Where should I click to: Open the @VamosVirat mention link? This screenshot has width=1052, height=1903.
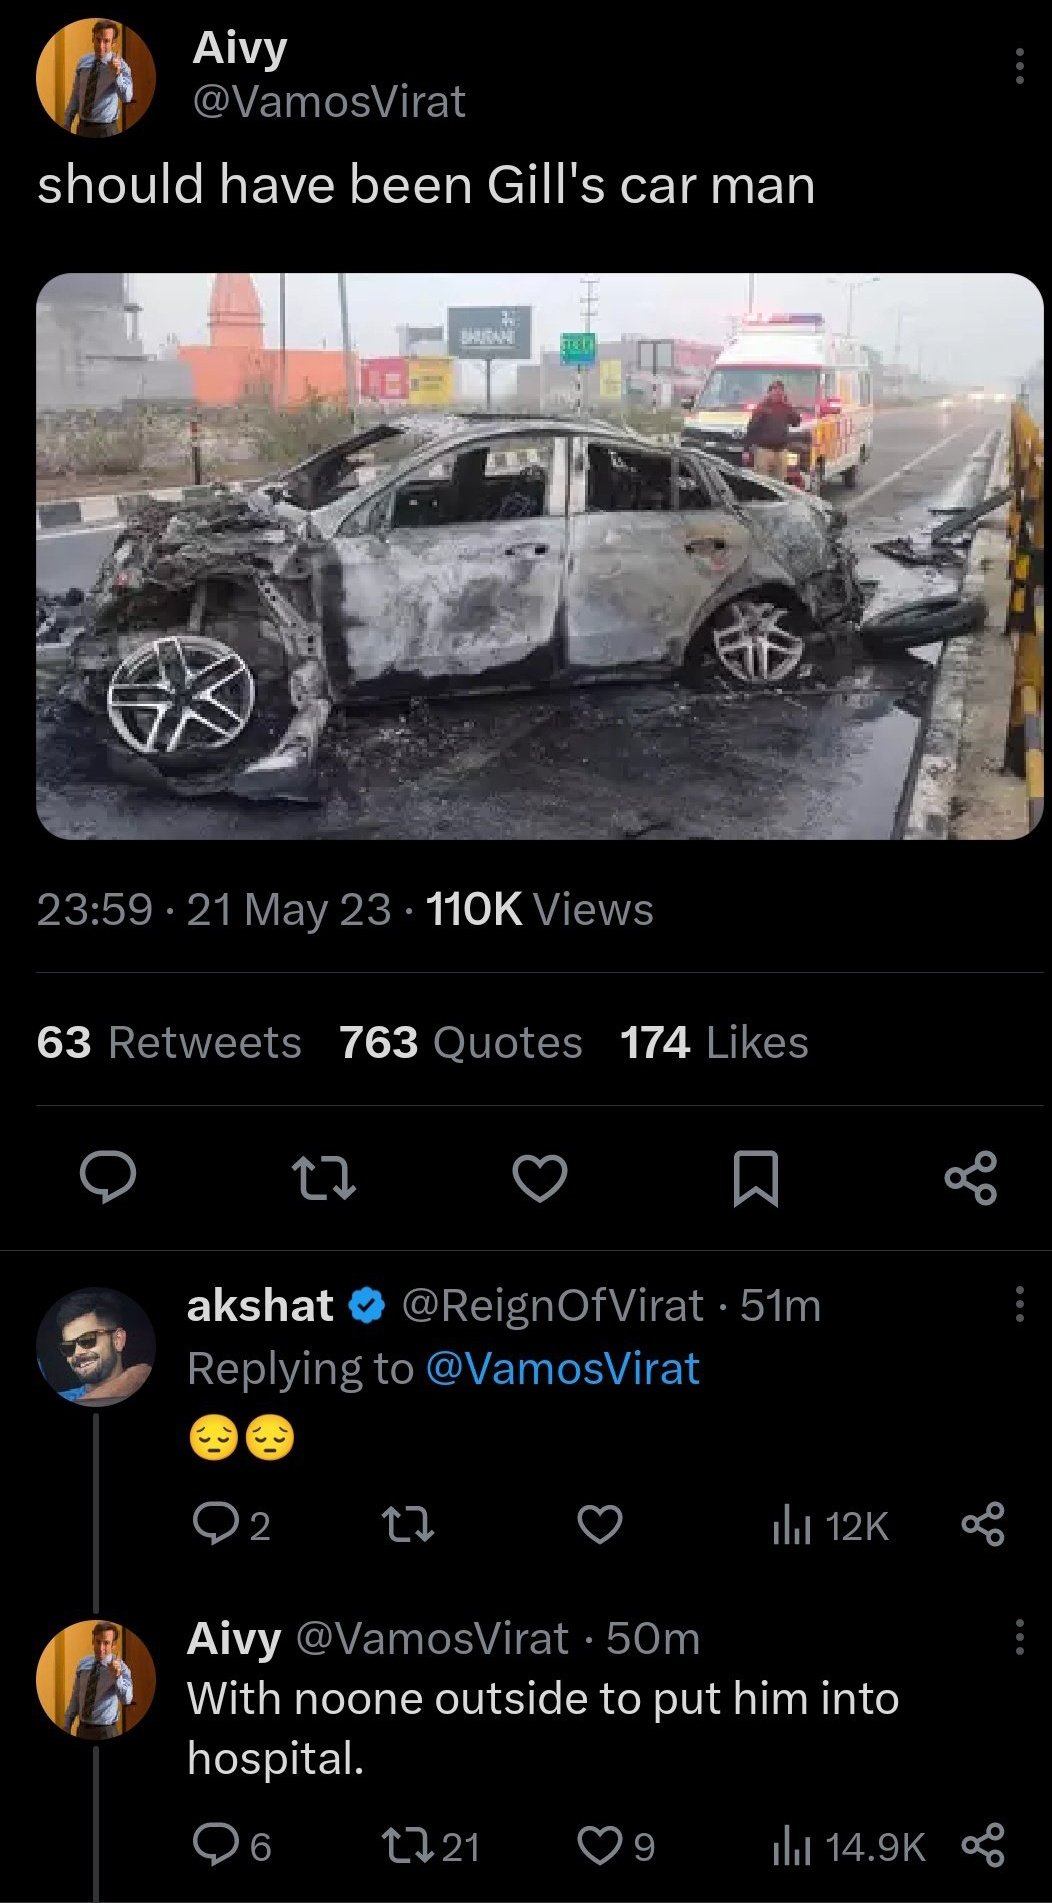click(x=562, y=1368)
